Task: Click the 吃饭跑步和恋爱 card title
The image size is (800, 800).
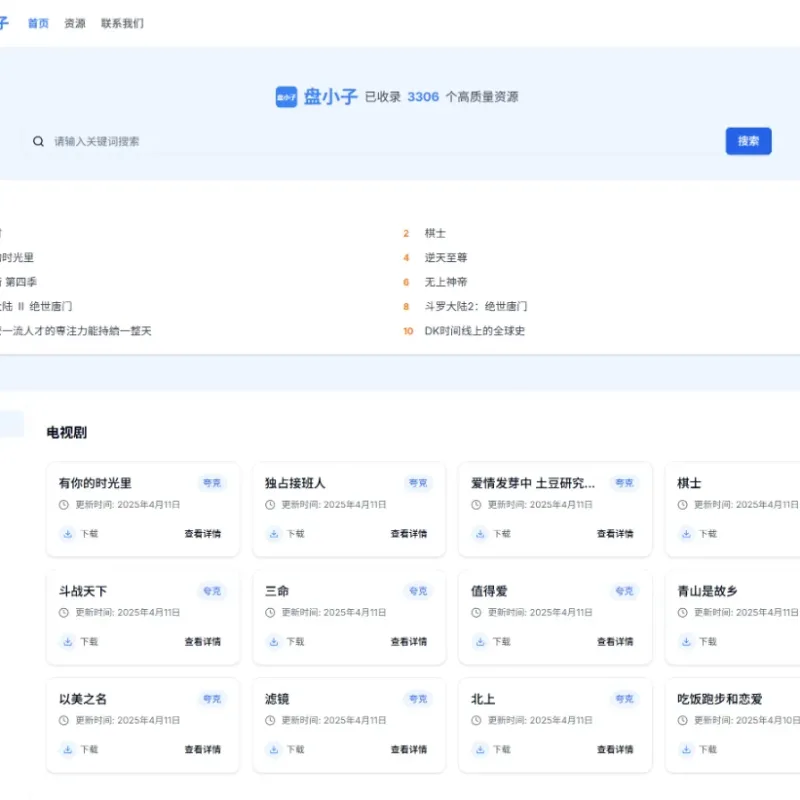Action: pyautogui.click(x=719, y=699)
